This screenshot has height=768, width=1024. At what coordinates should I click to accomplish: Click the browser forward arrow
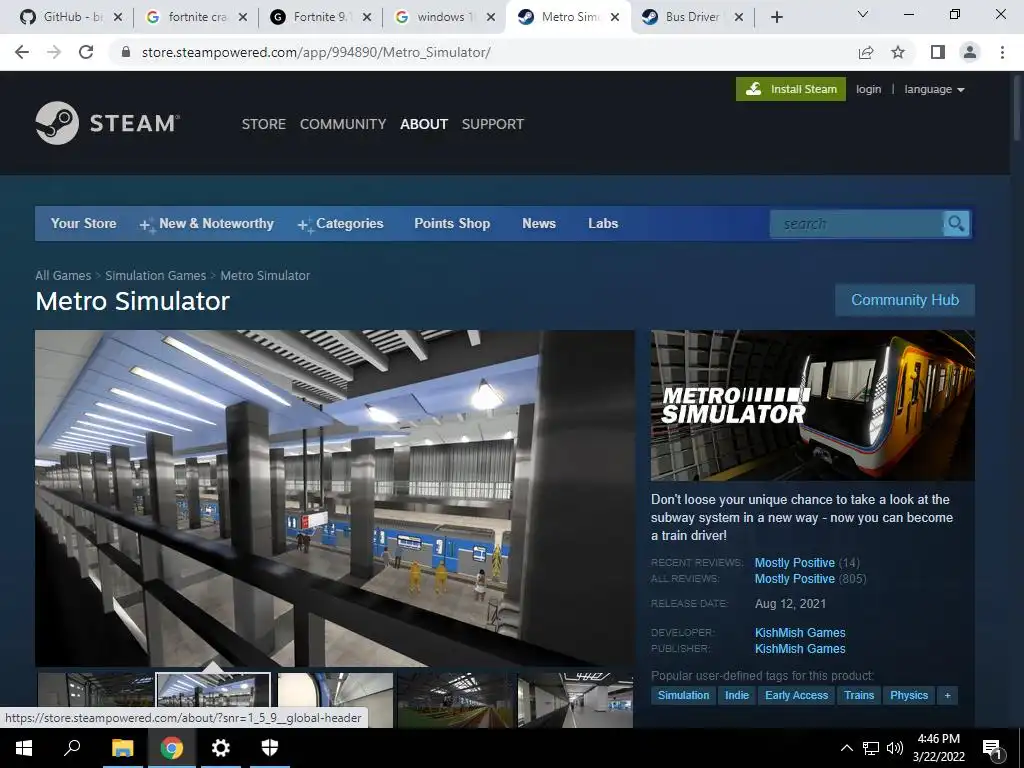(54, 52)
